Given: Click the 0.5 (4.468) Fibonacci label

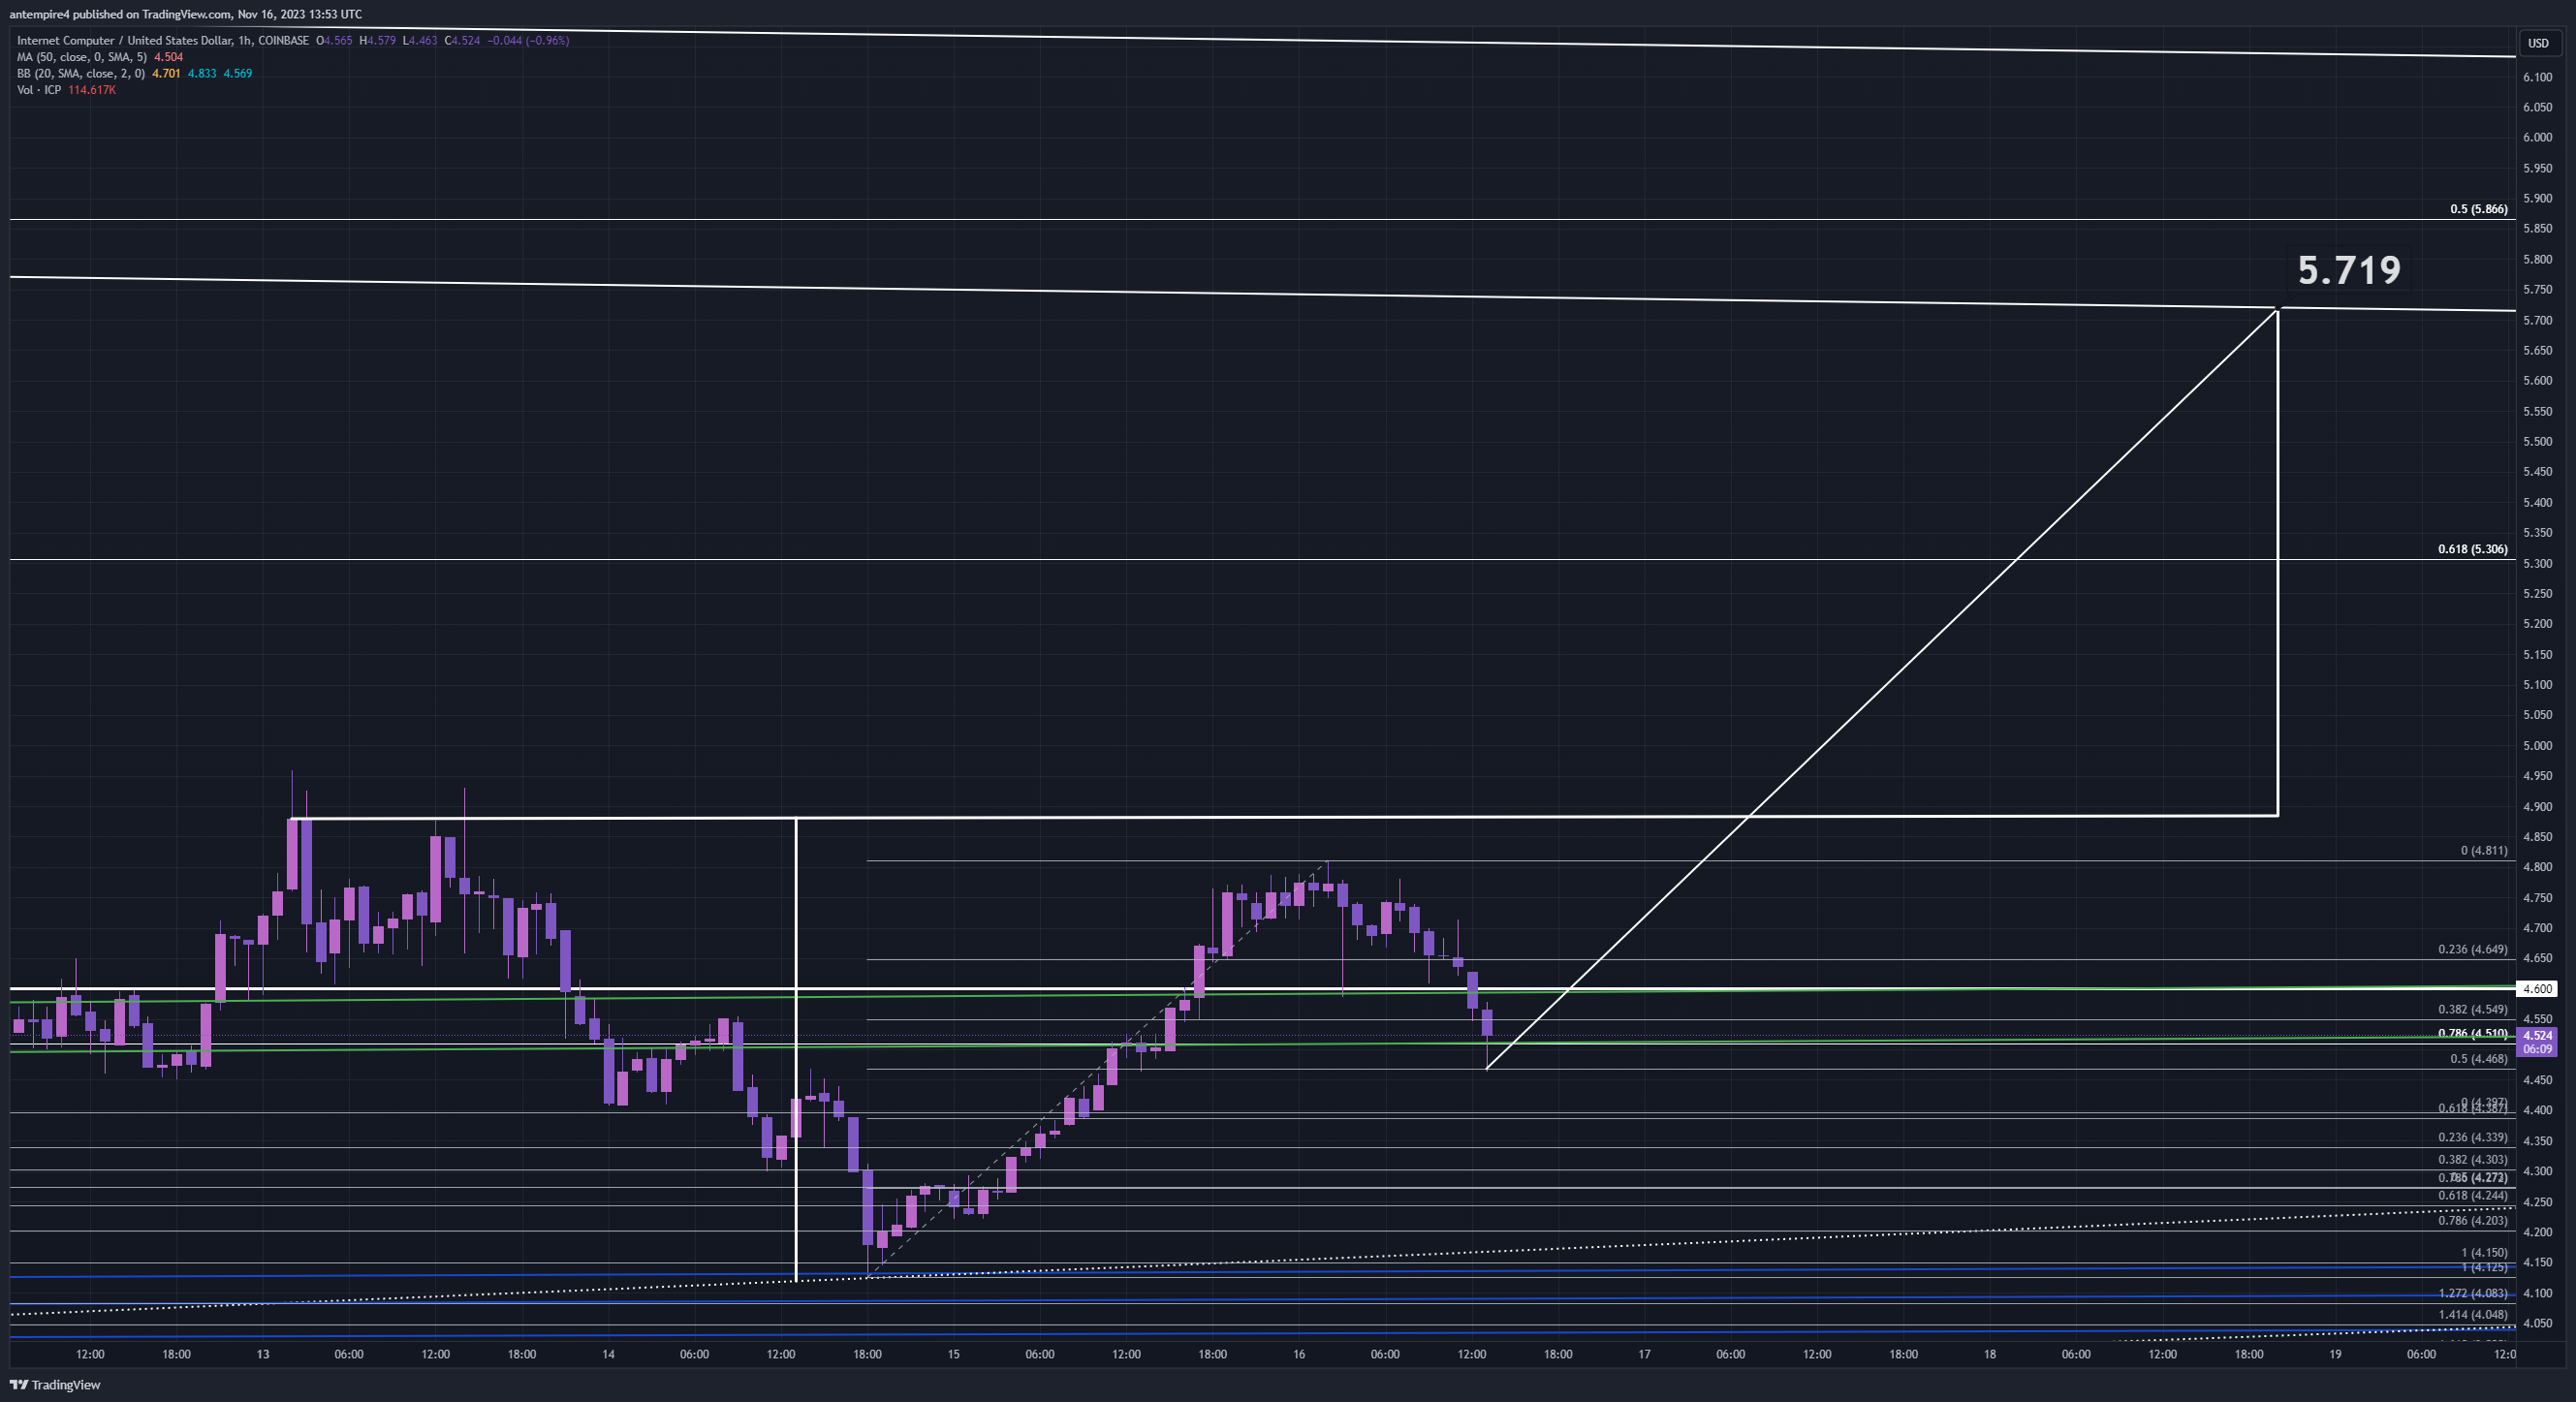Looking at the screenshot, I should click(2478, 1058).
